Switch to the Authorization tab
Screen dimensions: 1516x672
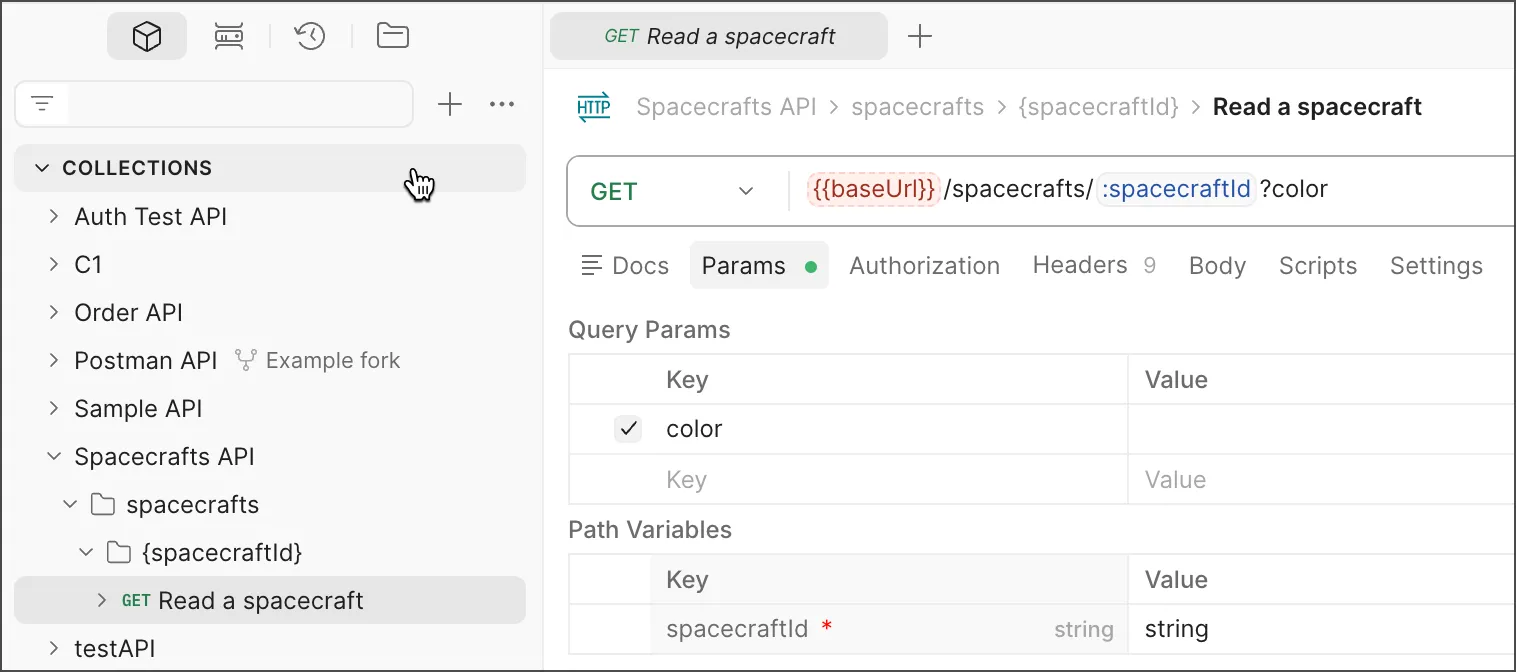tap(925, 266)
